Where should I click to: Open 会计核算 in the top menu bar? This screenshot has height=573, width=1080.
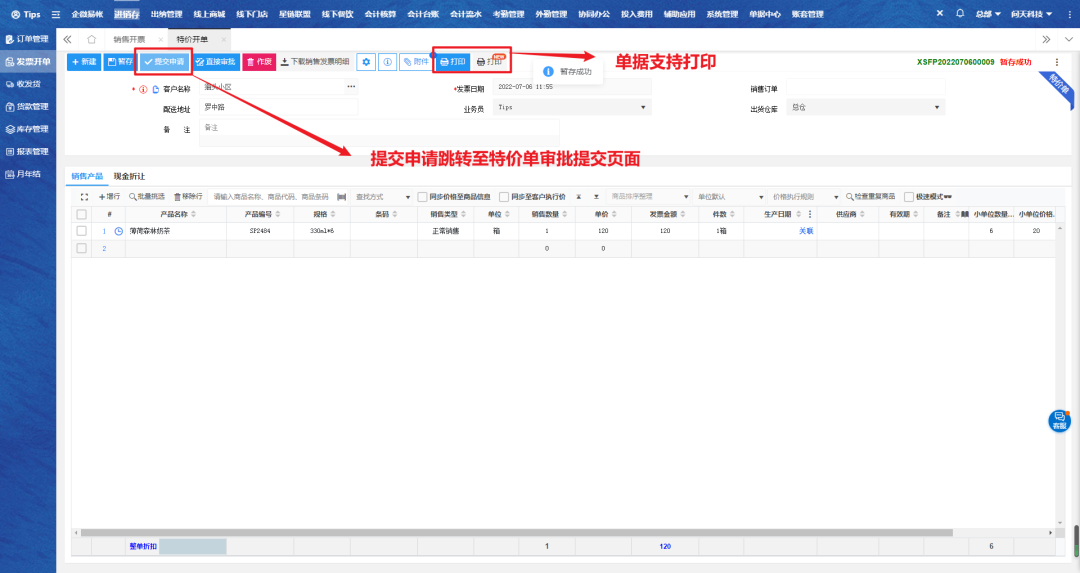379,14
